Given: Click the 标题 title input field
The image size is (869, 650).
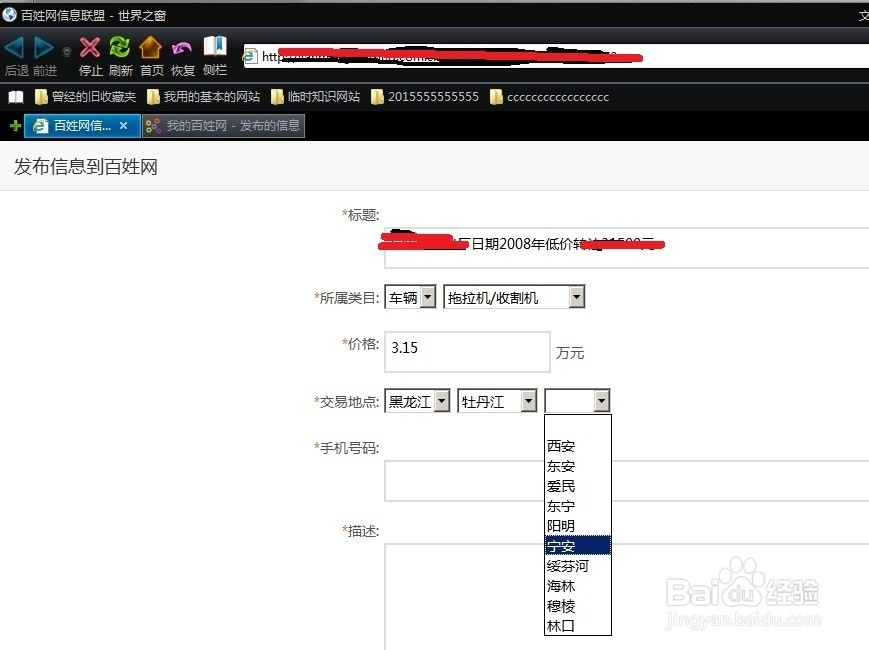Looking at the screenshot, I should pos(626,248).
